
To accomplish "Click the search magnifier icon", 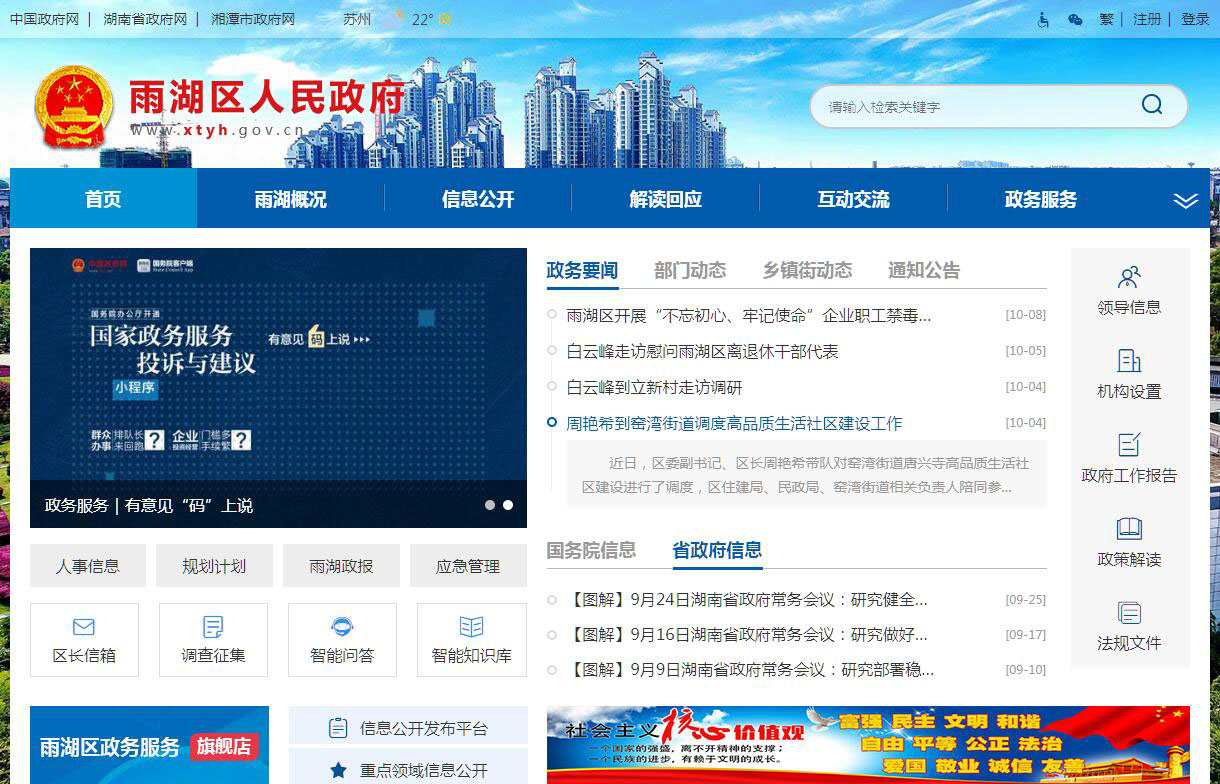I will point(1152,105).
